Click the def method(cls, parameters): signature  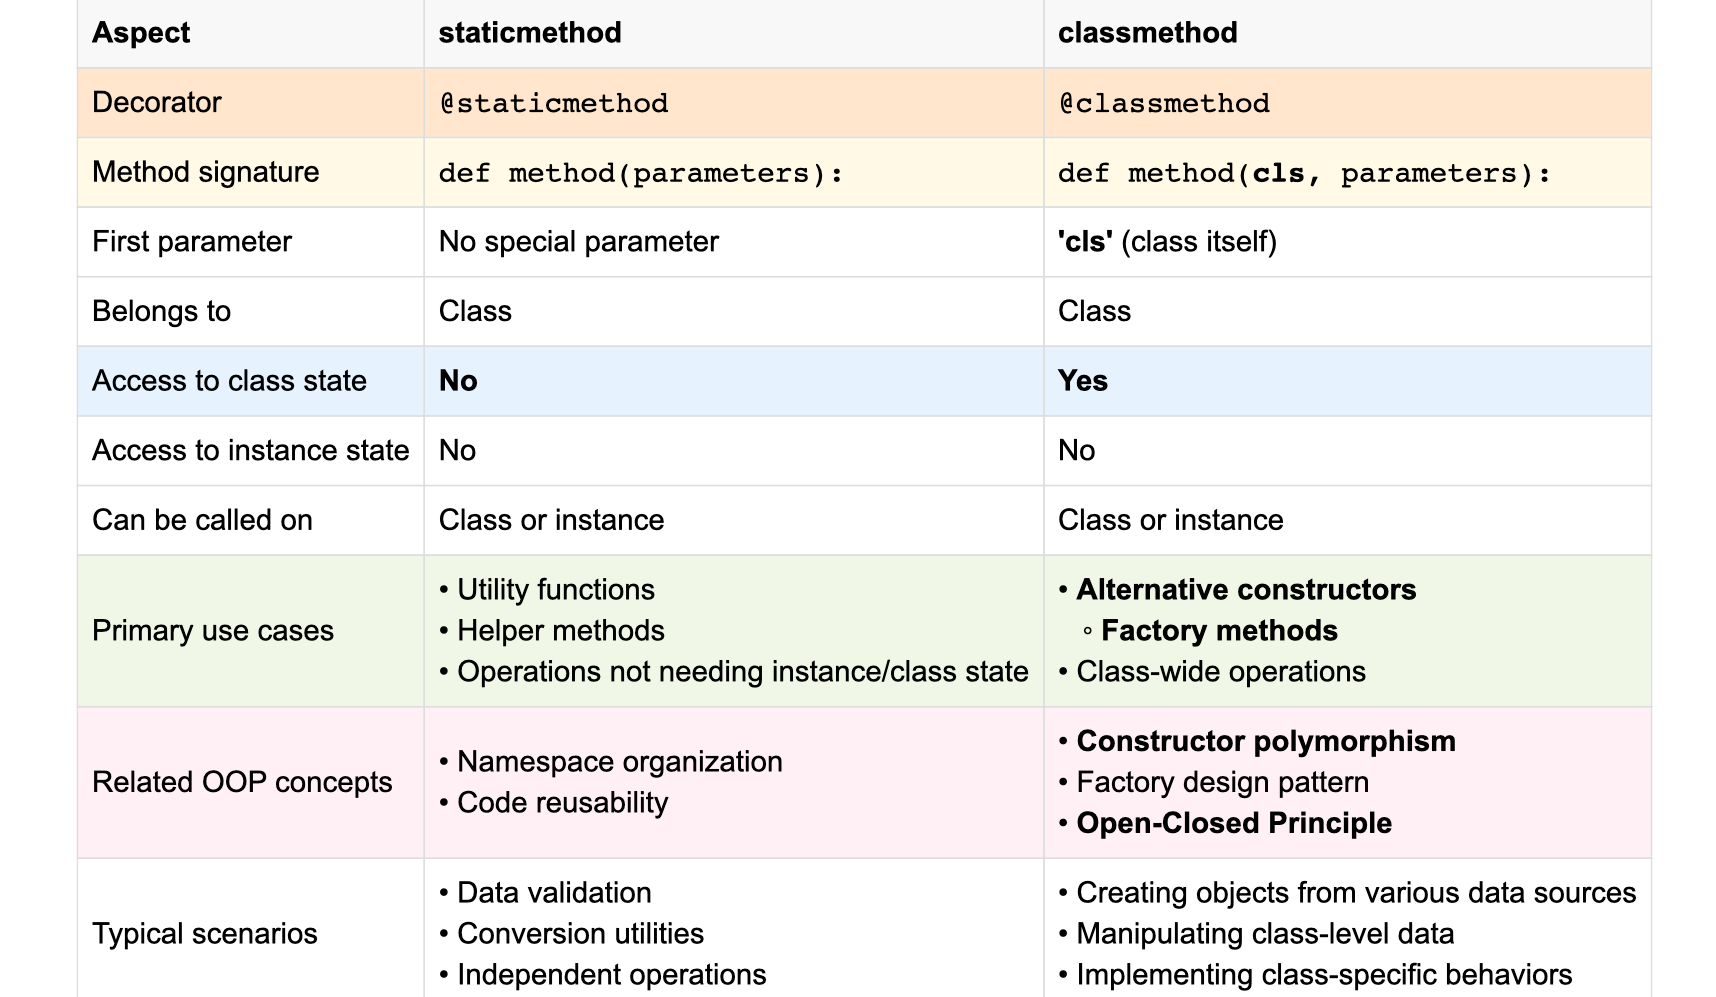[1304, 173]
